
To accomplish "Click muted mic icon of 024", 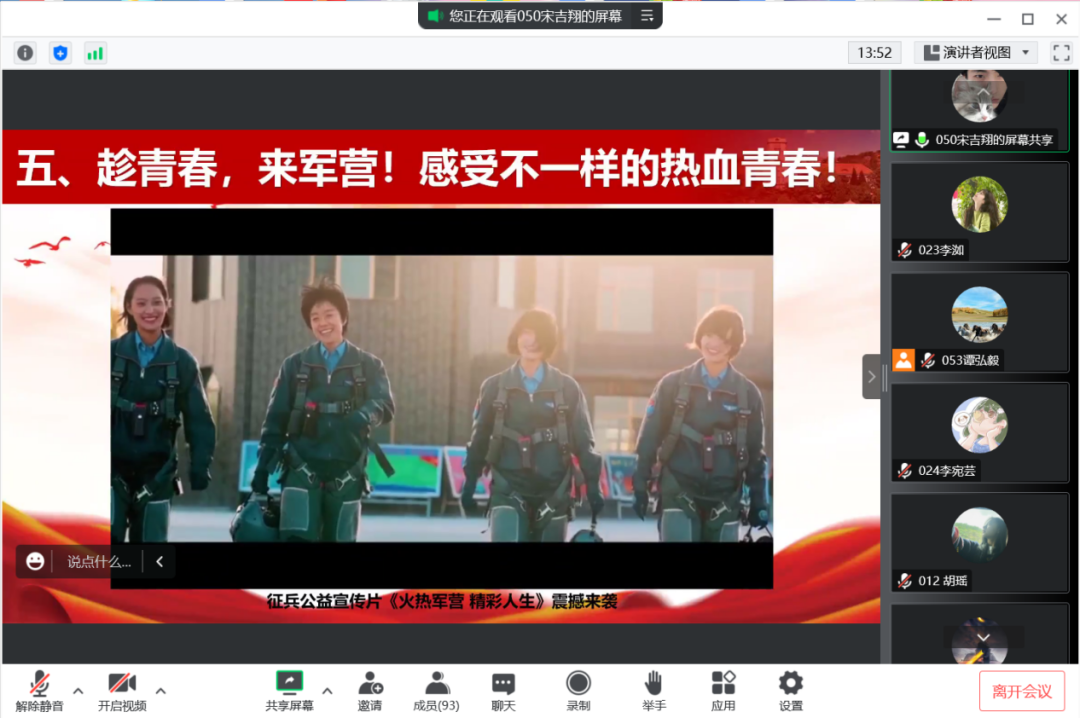I will (904, 471).
